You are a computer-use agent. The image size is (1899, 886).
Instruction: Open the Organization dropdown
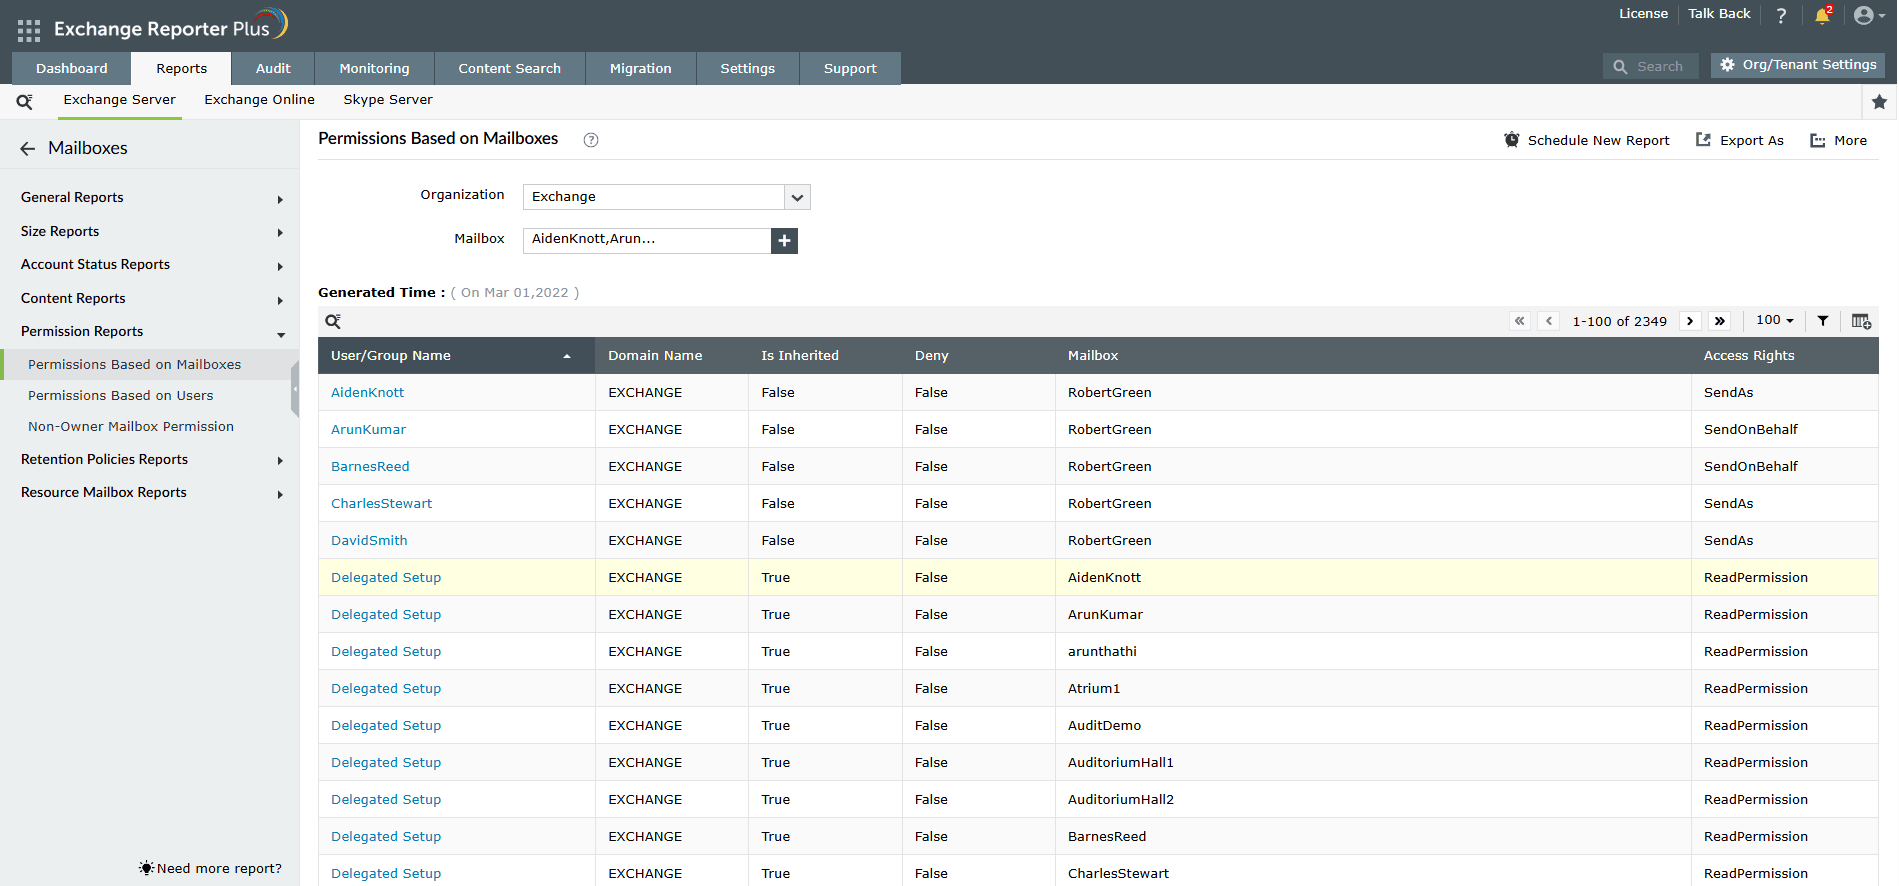pyautogui.click(x=797, y=198)
